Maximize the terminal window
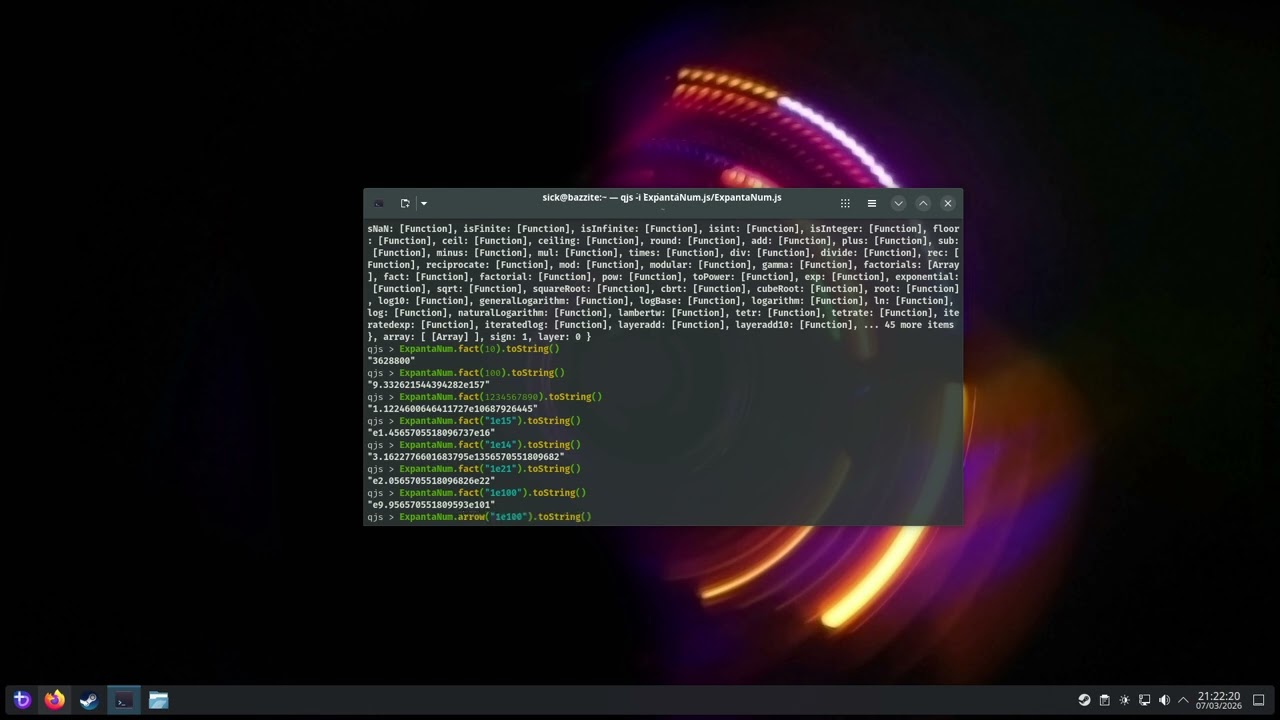 click(x=923, y=203)
